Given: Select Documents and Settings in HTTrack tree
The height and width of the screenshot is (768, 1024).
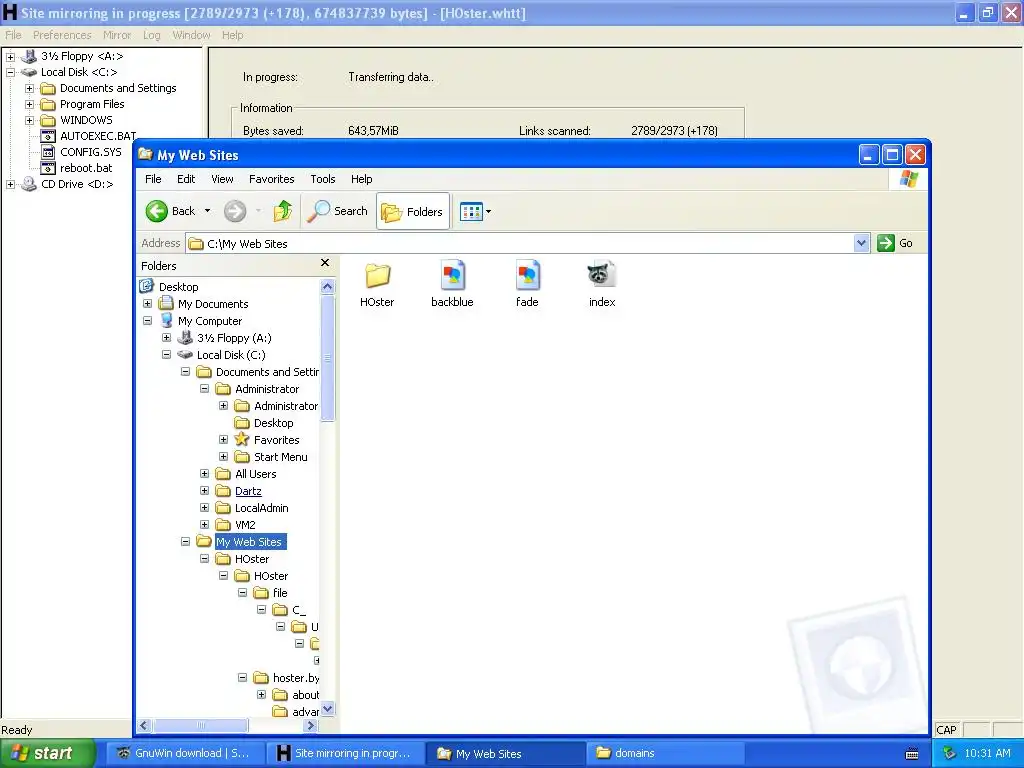Looking at the screenshot, I should pos(118,88).
